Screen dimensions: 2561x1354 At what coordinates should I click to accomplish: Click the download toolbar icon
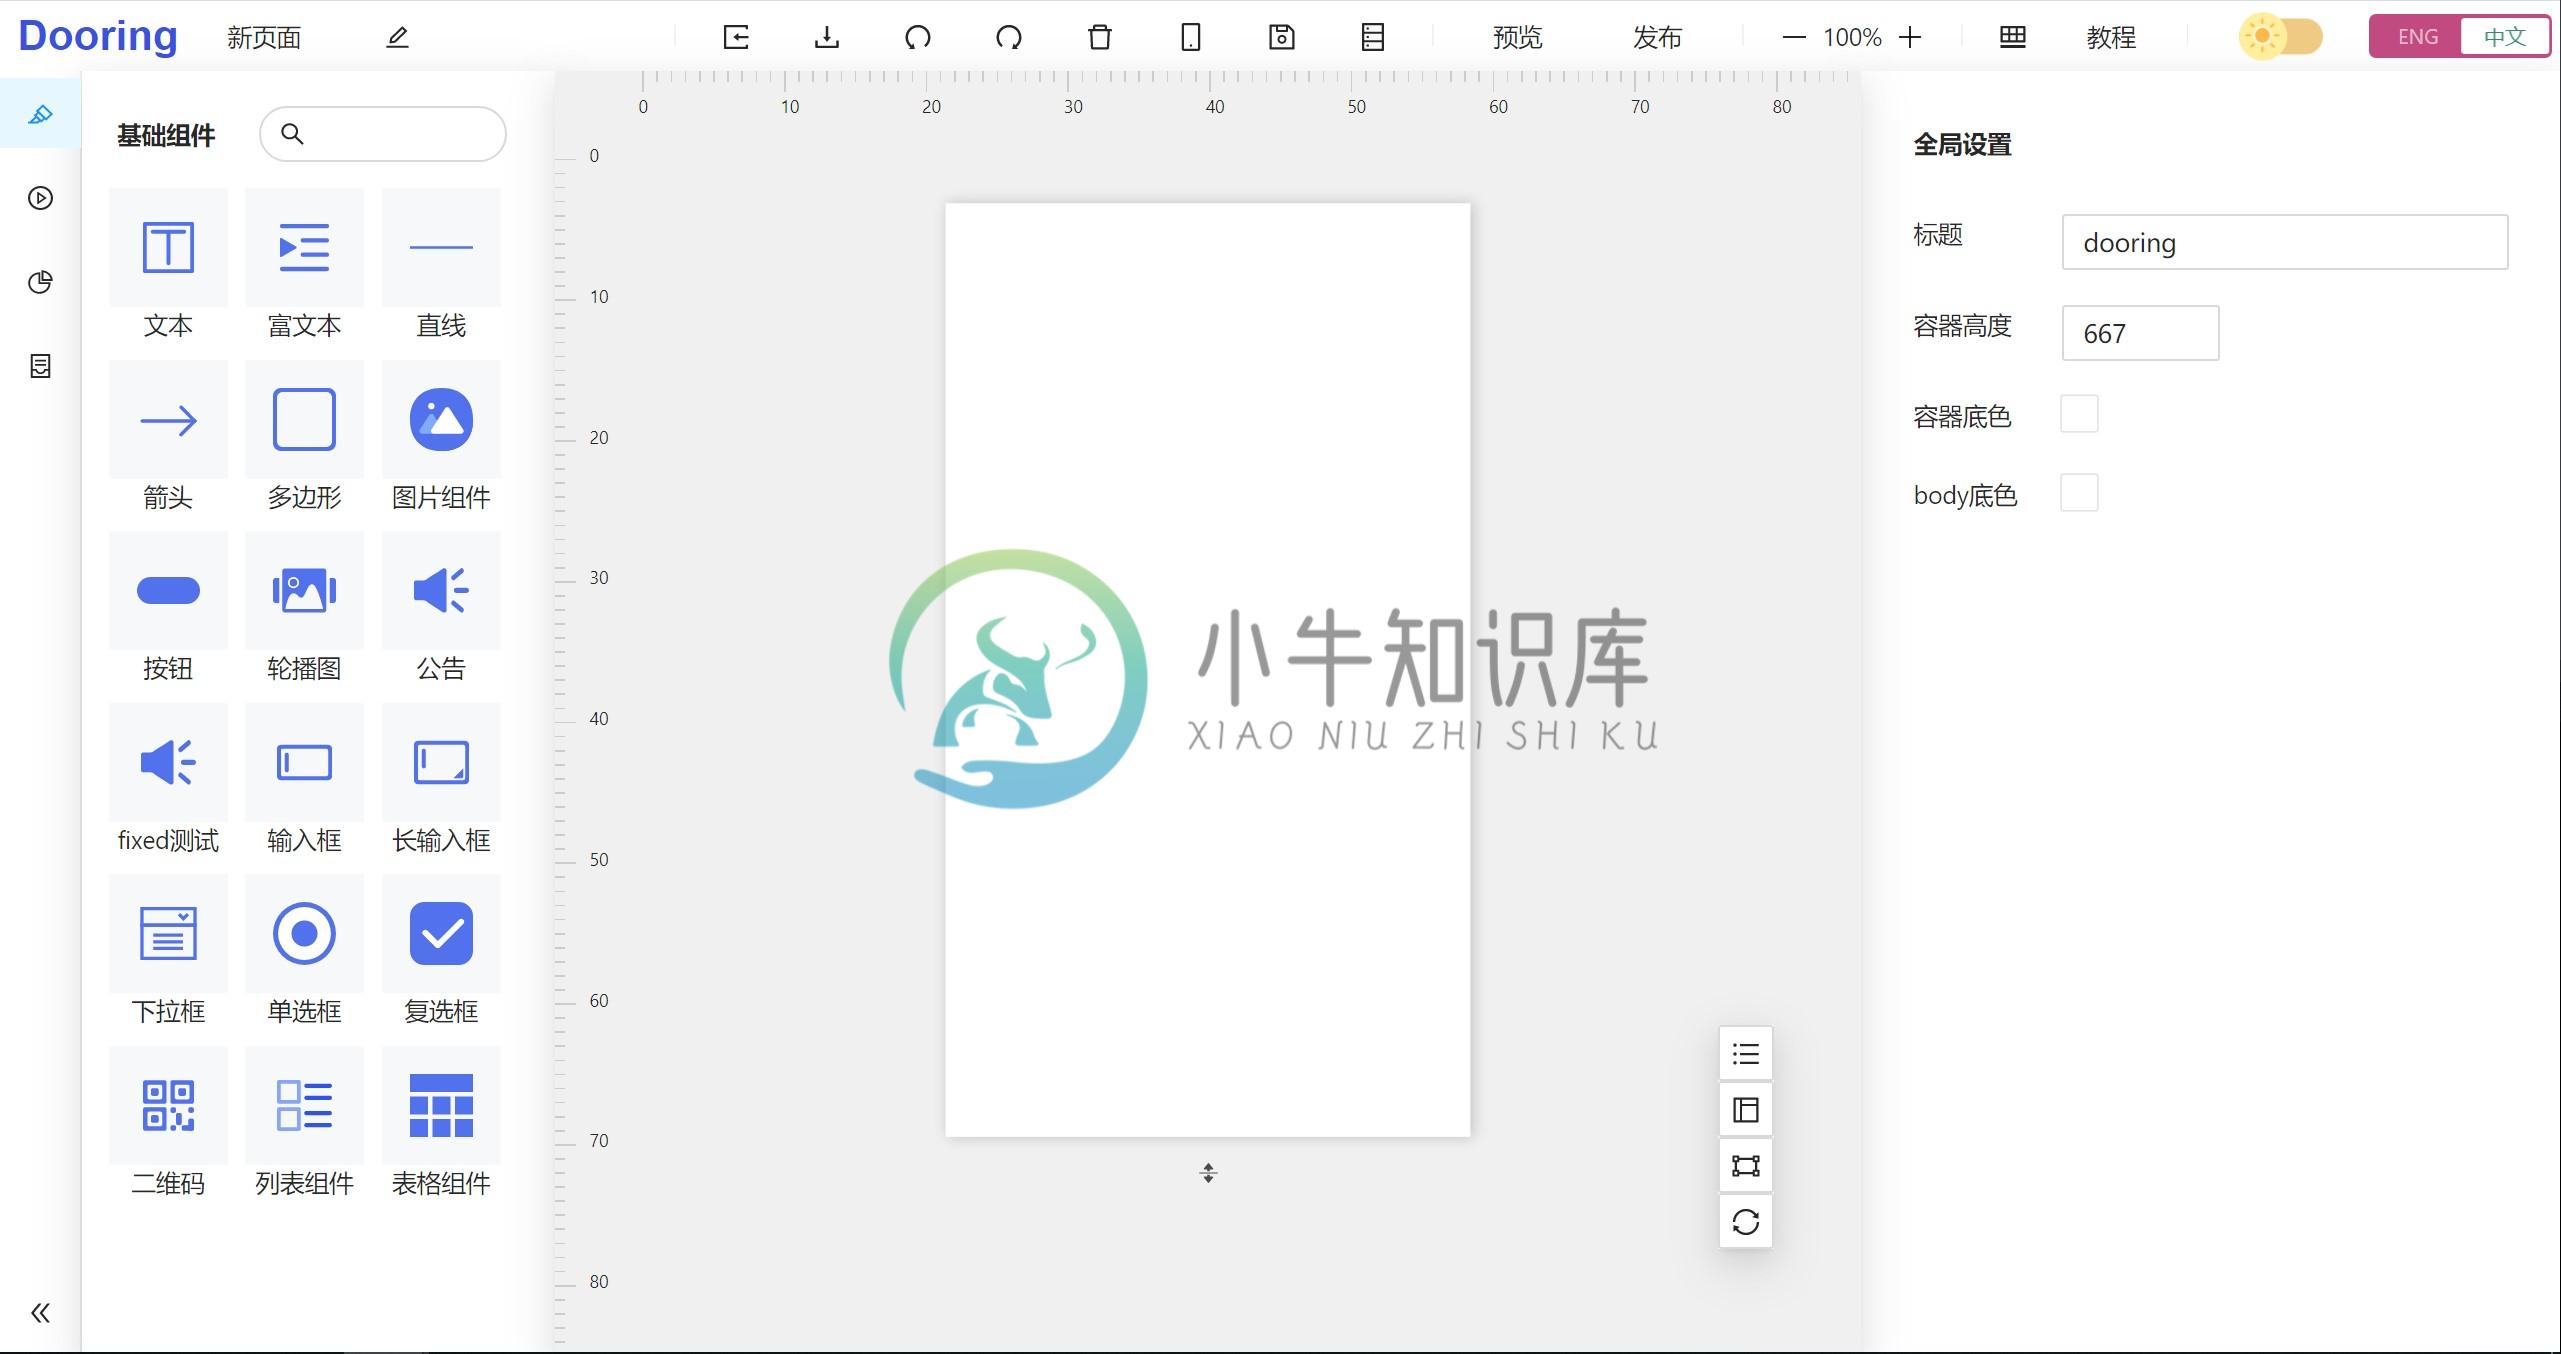[x=827, y=37]
